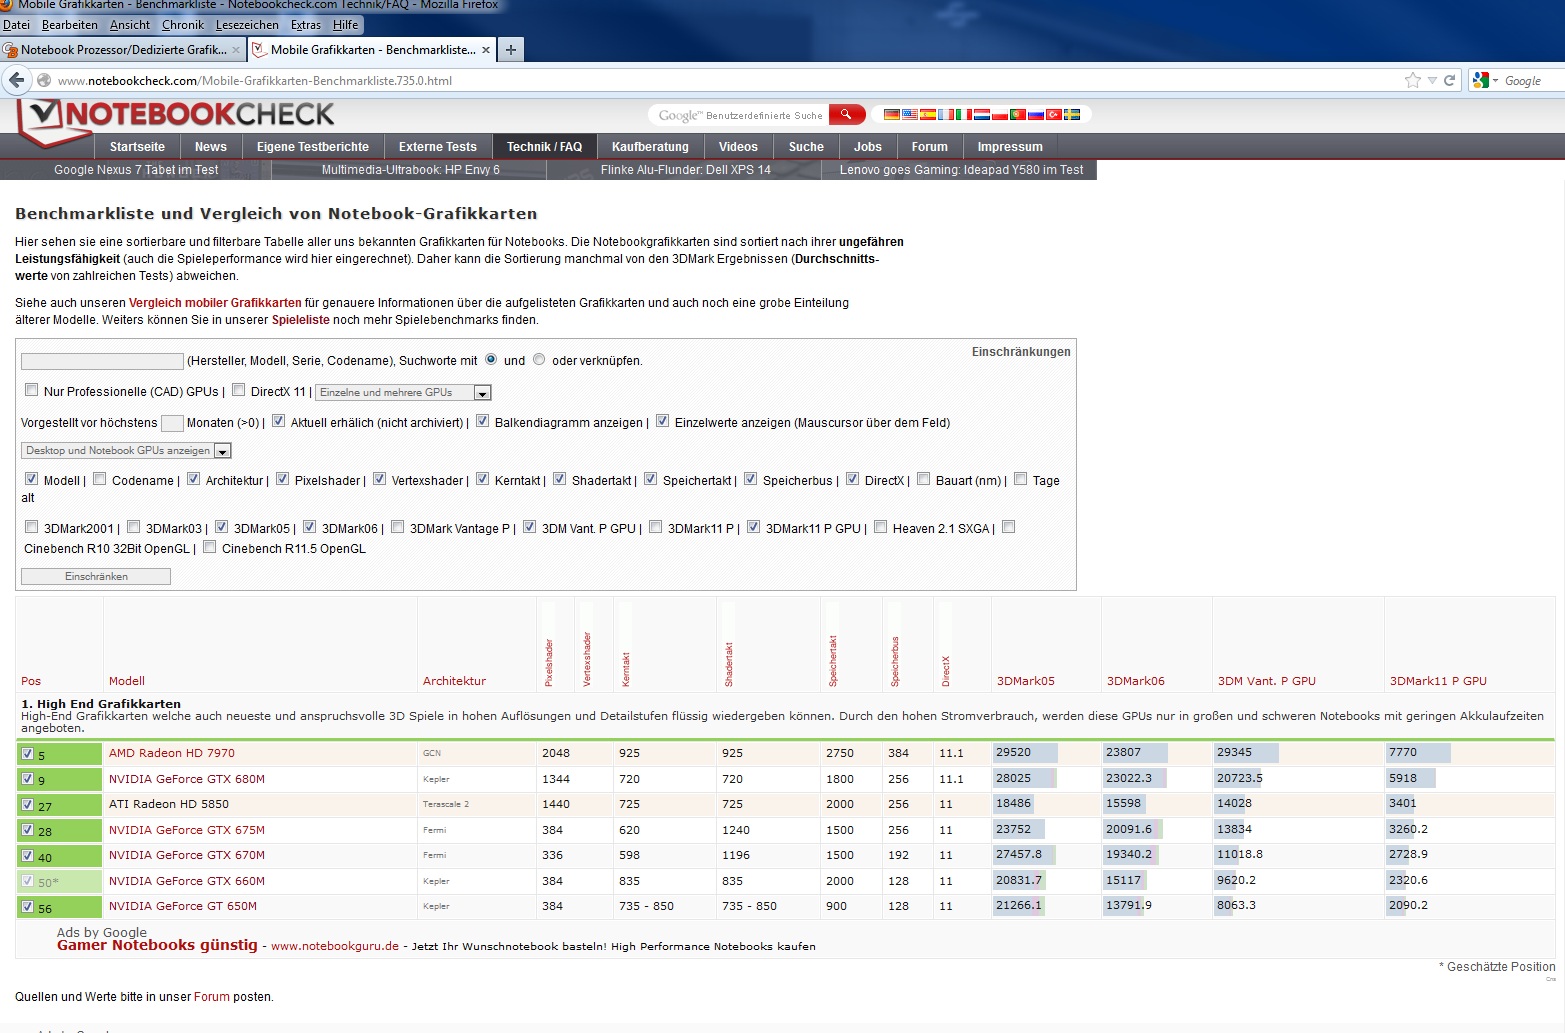Focus the GPU search keyword field
The height and width of the screenshot is (1033, 1565).
click(x=102, y=361)
